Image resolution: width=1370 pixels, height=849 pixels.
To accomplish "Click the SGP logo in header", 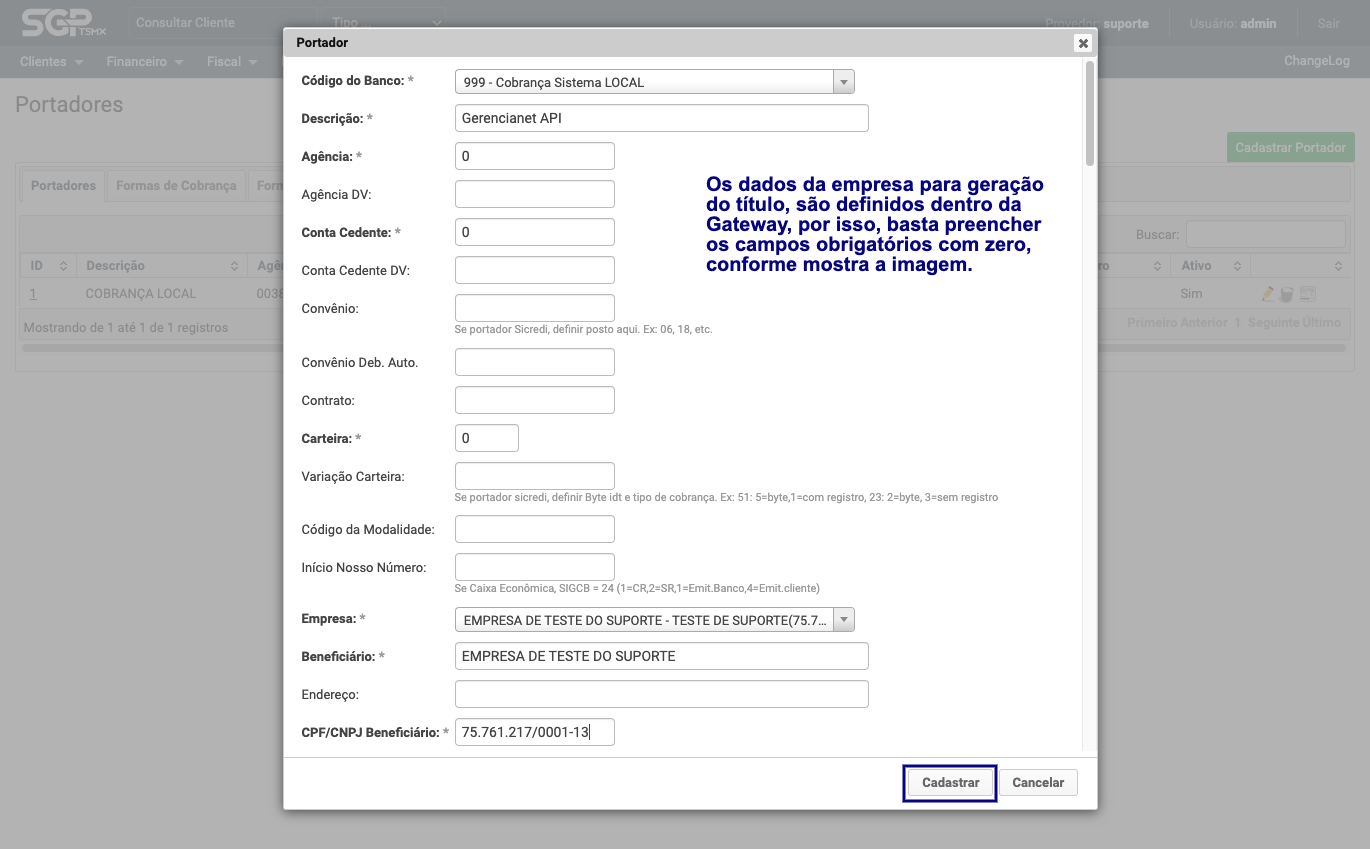I will click(x=63, y=23).
